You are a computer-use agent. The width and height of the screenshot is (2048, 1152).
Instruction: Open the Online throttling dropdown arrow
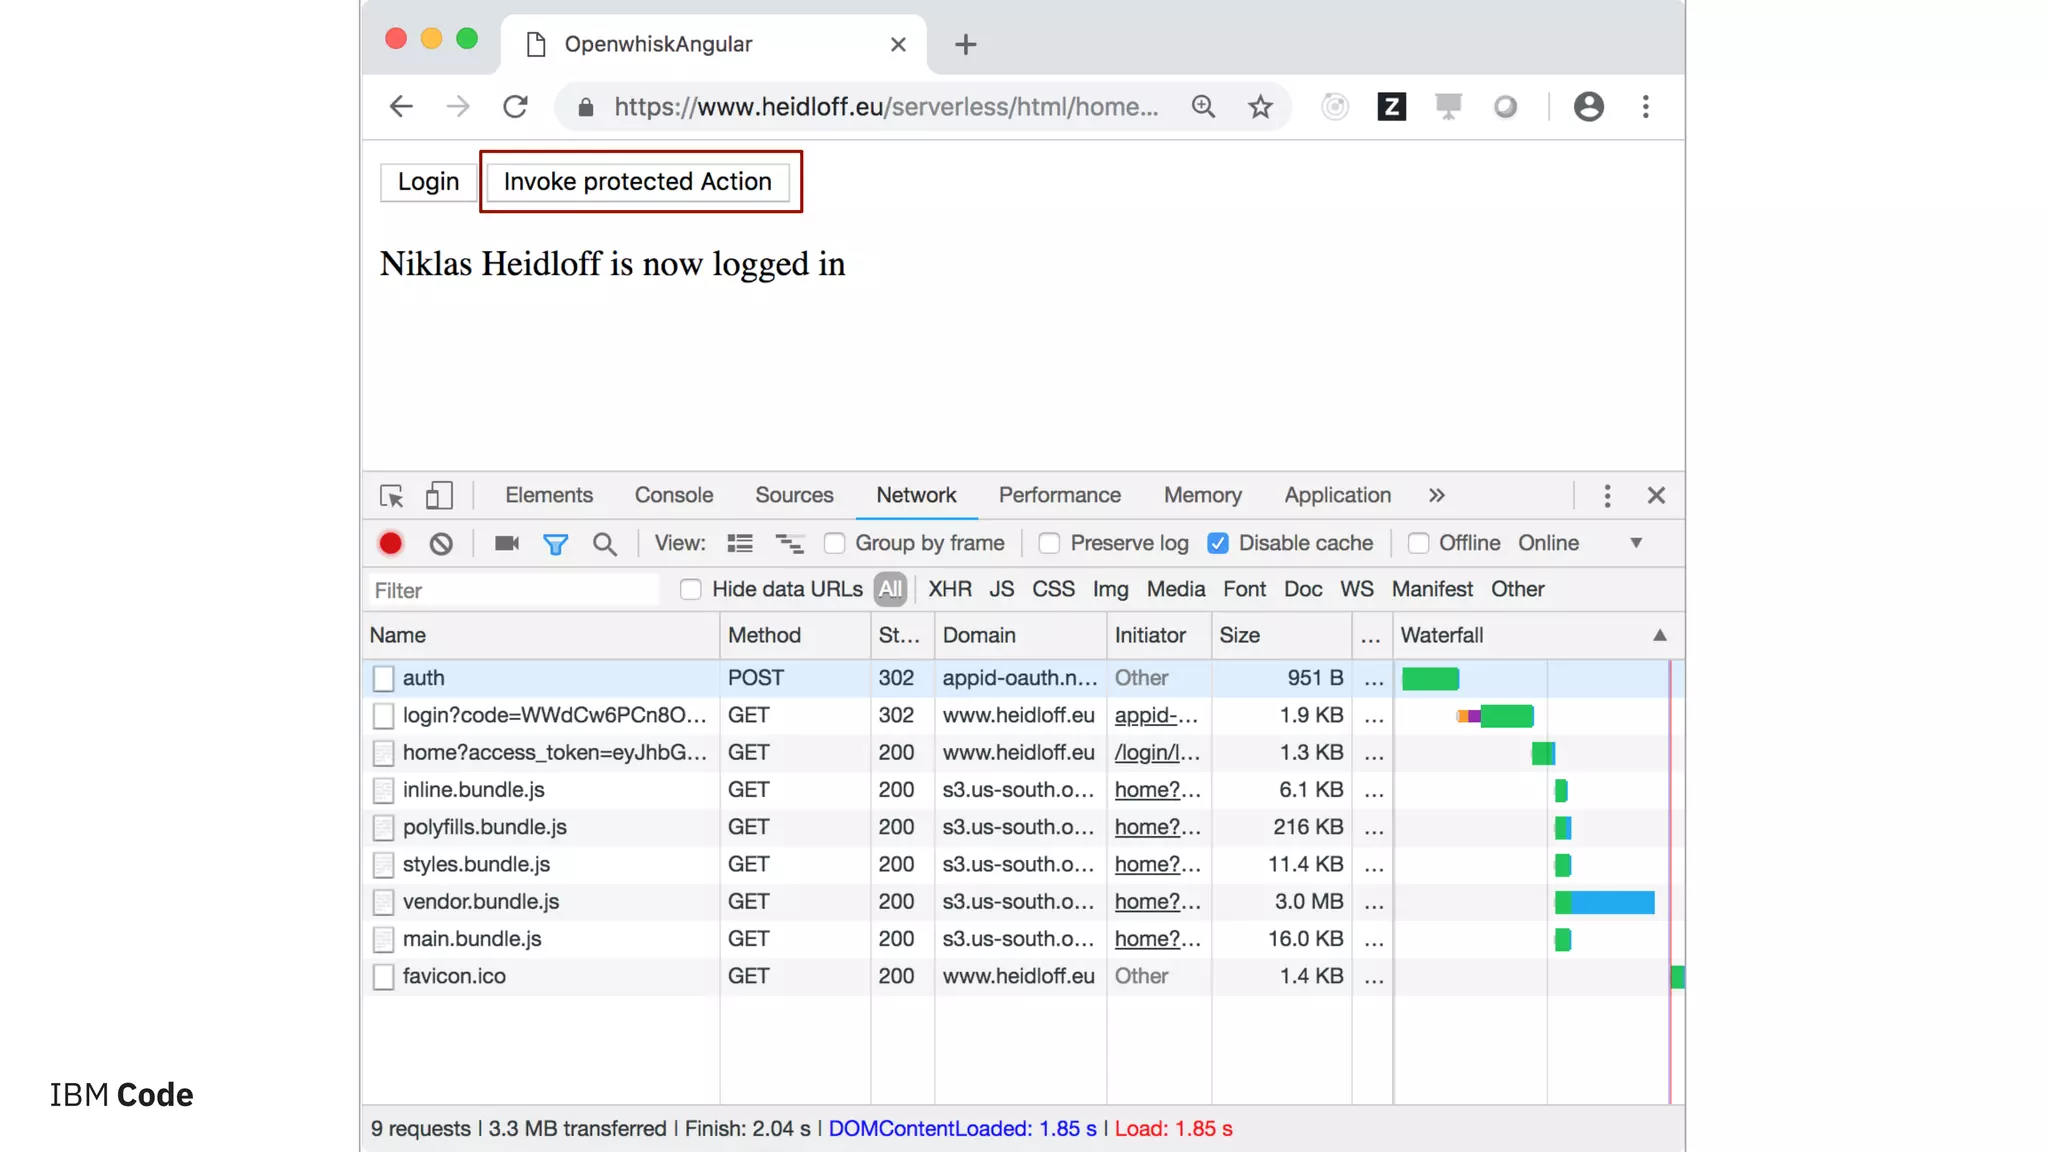(1636, 543)
